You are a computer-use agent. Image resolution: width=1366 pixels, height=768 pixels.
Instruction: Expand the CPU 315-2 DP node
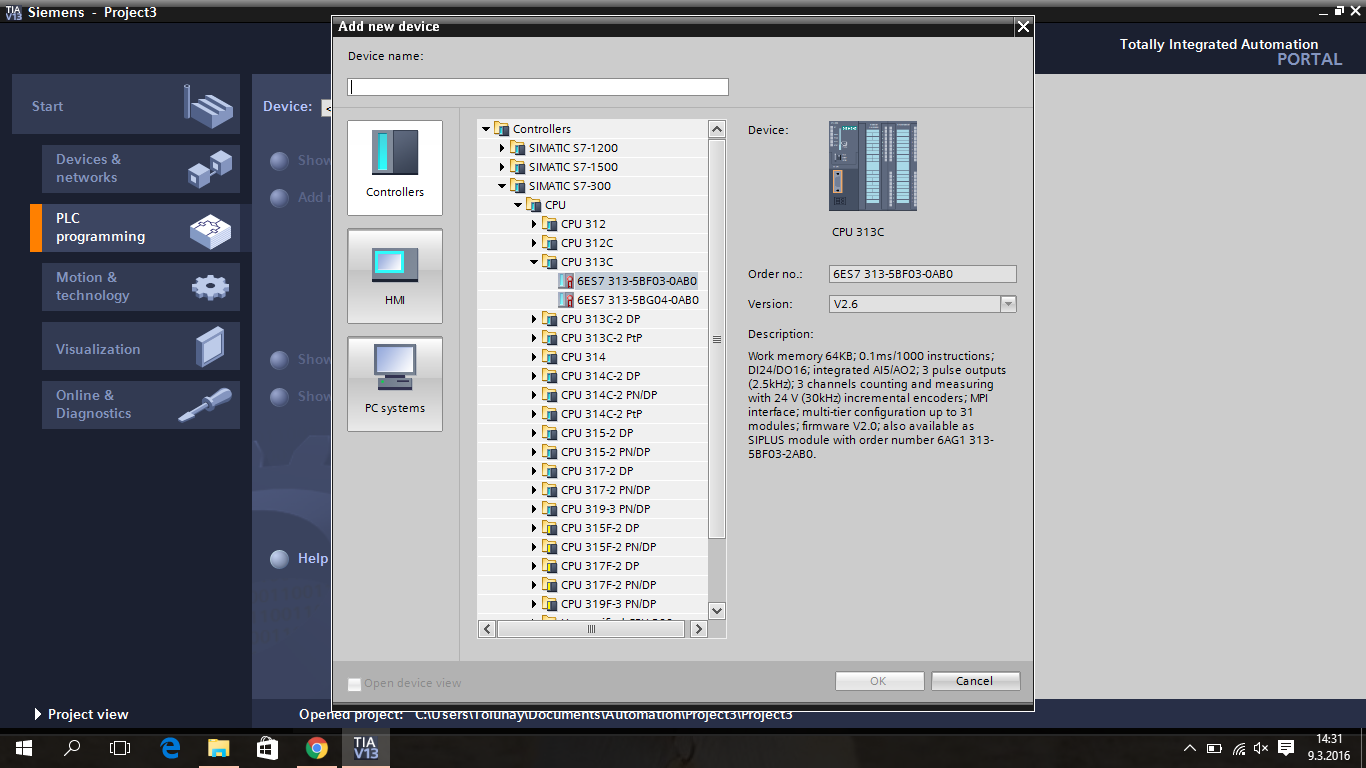[534, 433]
